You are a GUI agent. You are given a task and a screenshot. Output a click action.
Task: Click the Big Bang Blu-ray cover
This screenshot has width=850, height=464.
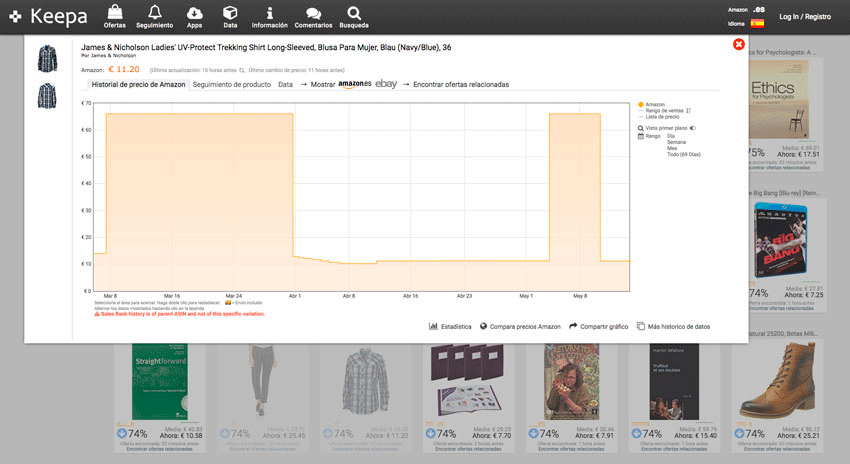pyautogui.click(x=780, y=241)
